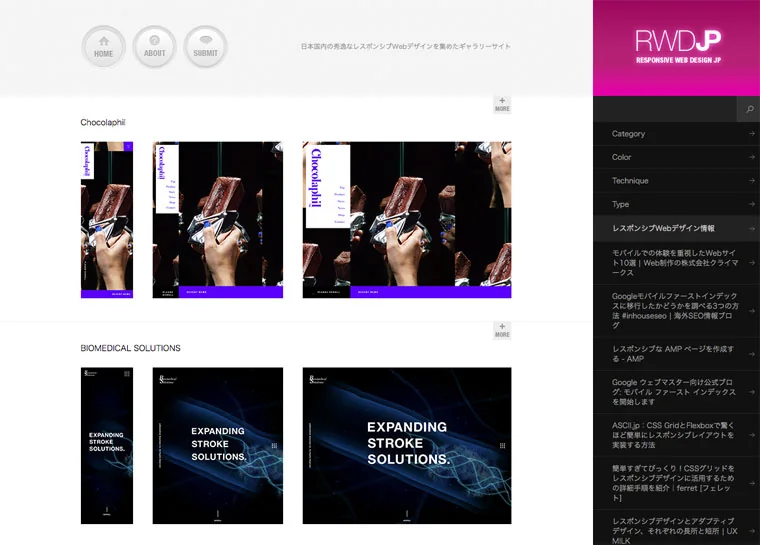The width and height of the screenshot is (760, 545).
Task: Expand the Category menu
Action: [x=677, y=134]
